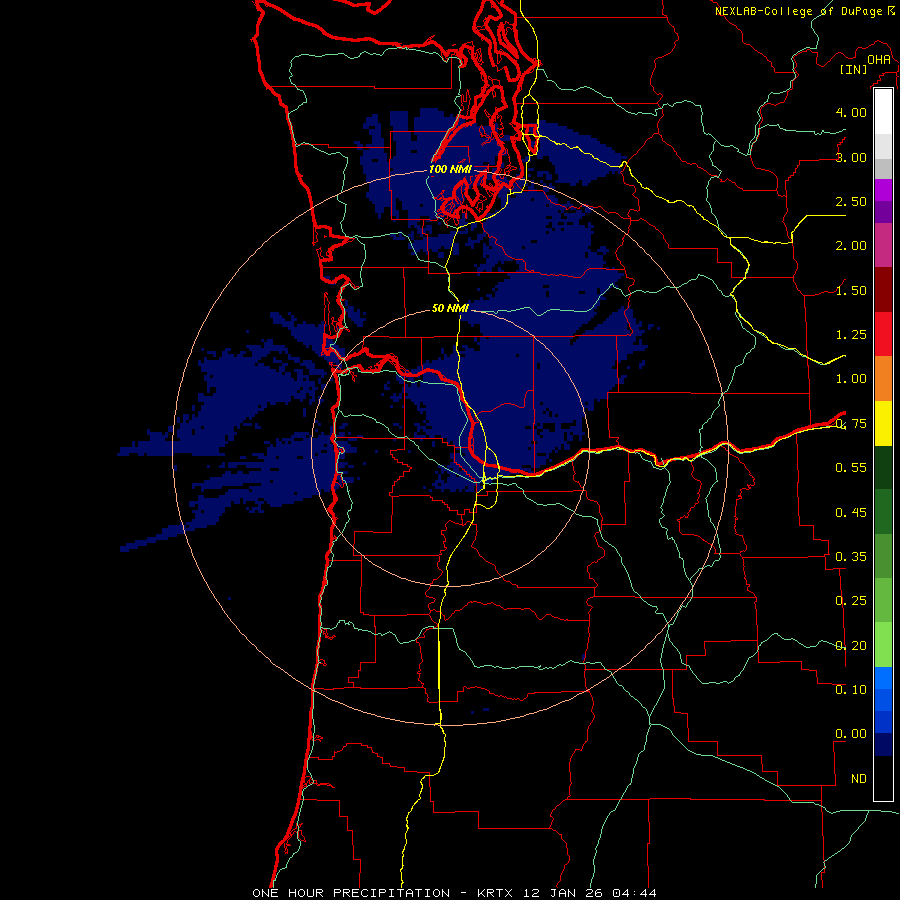This screenshot has width=900, height=900.
Task: Click the bright magenta swatch in the legend
Action: (883, 190)
